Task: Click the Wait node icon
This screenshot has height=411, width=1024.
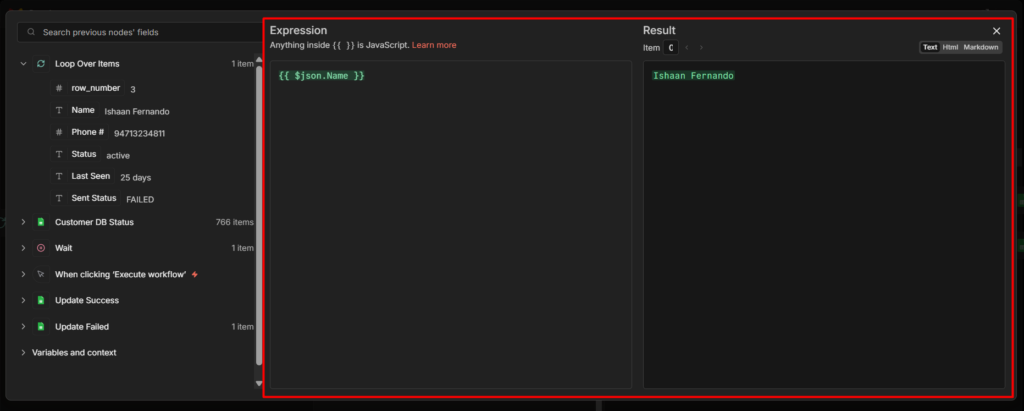Action: coord(41,248)
